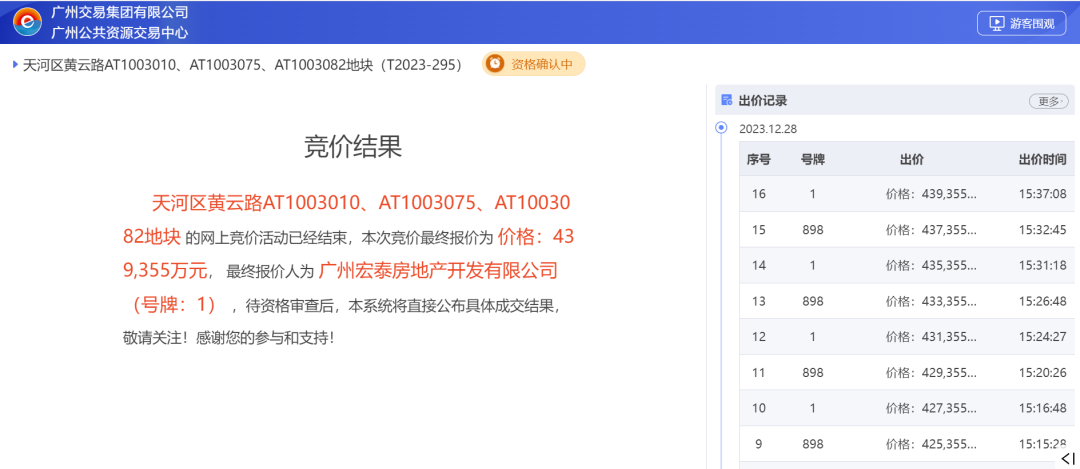Click the 资格确认中 status badge
The height and width of the screenshot is (469, 1080).
(534, 64)
